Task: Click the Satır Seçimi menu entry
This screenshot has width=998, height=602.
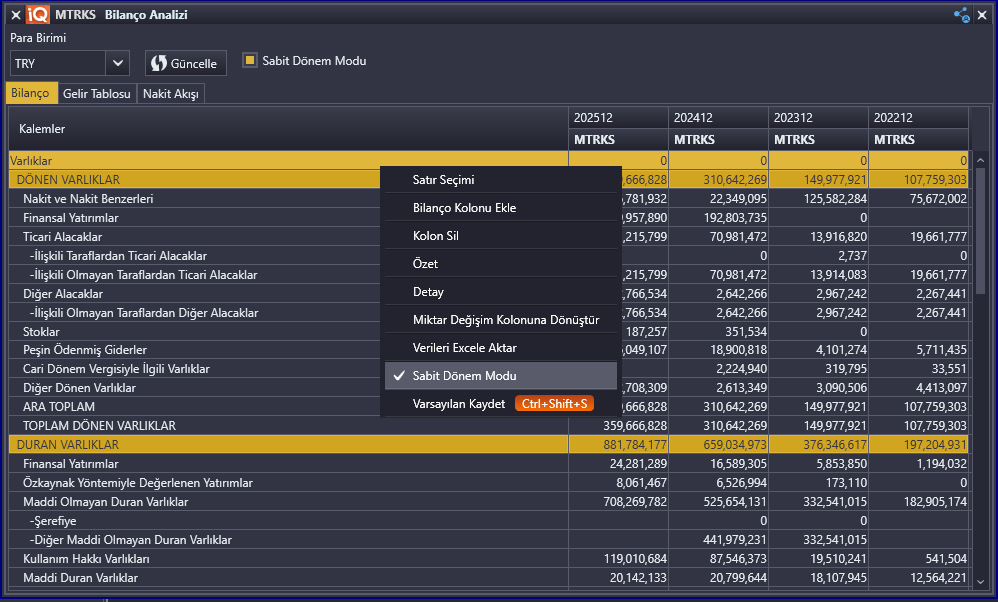Action: [443, 180]
